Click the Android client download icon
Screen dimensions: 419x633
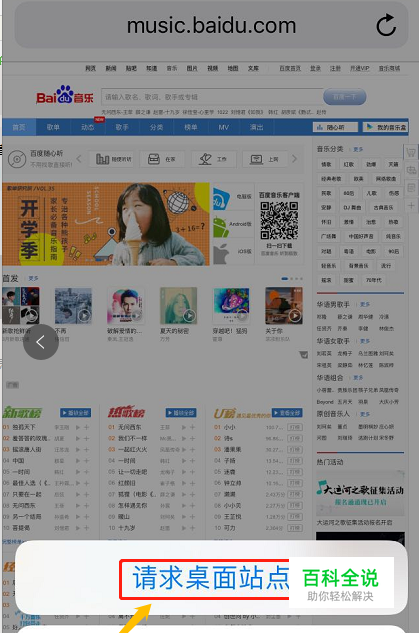tap(221, 227)
